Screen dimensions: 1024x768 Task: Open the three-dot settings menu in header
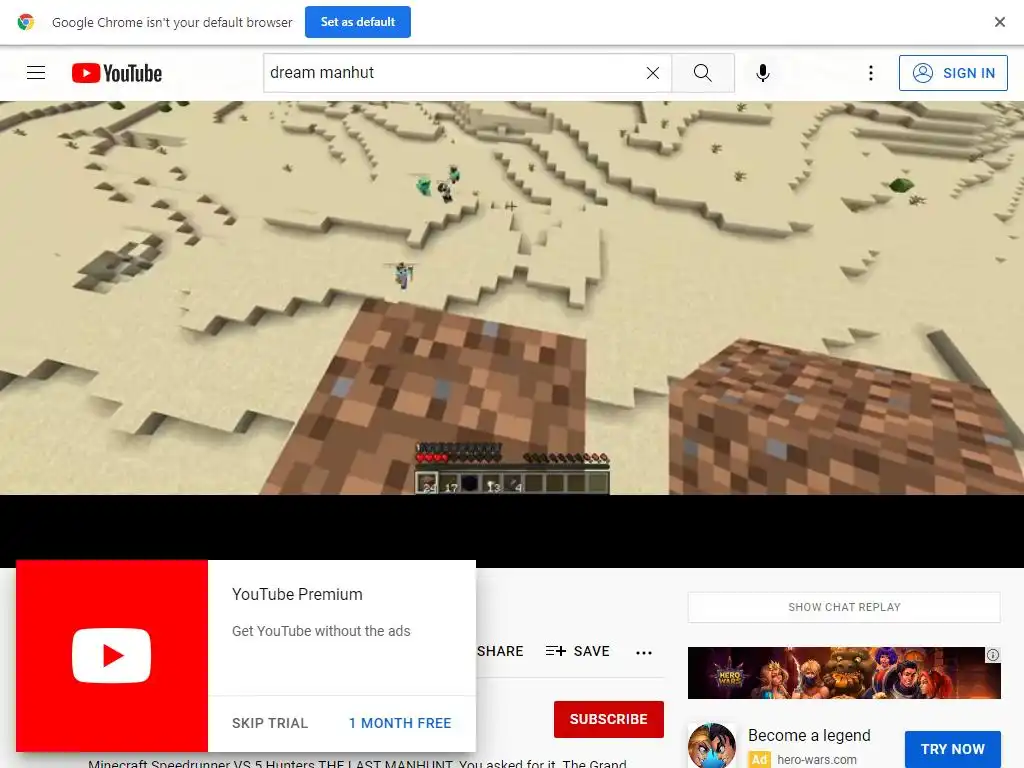tap(871, 73)
